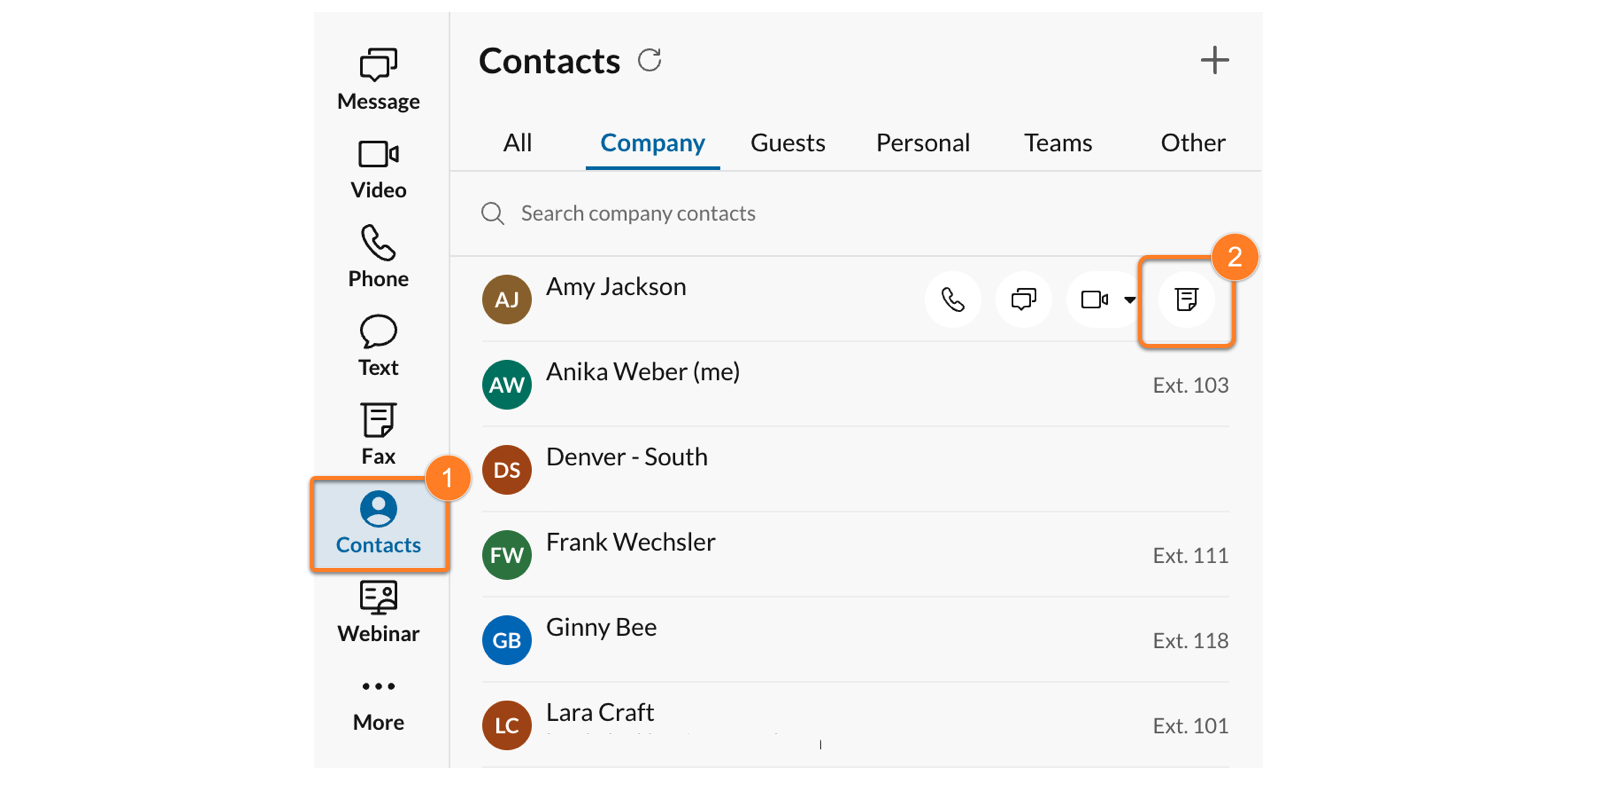Expand video options arrow for Amy Jackson
The width and height of the screenshot is (1600, 786).
coord(1130,300)
